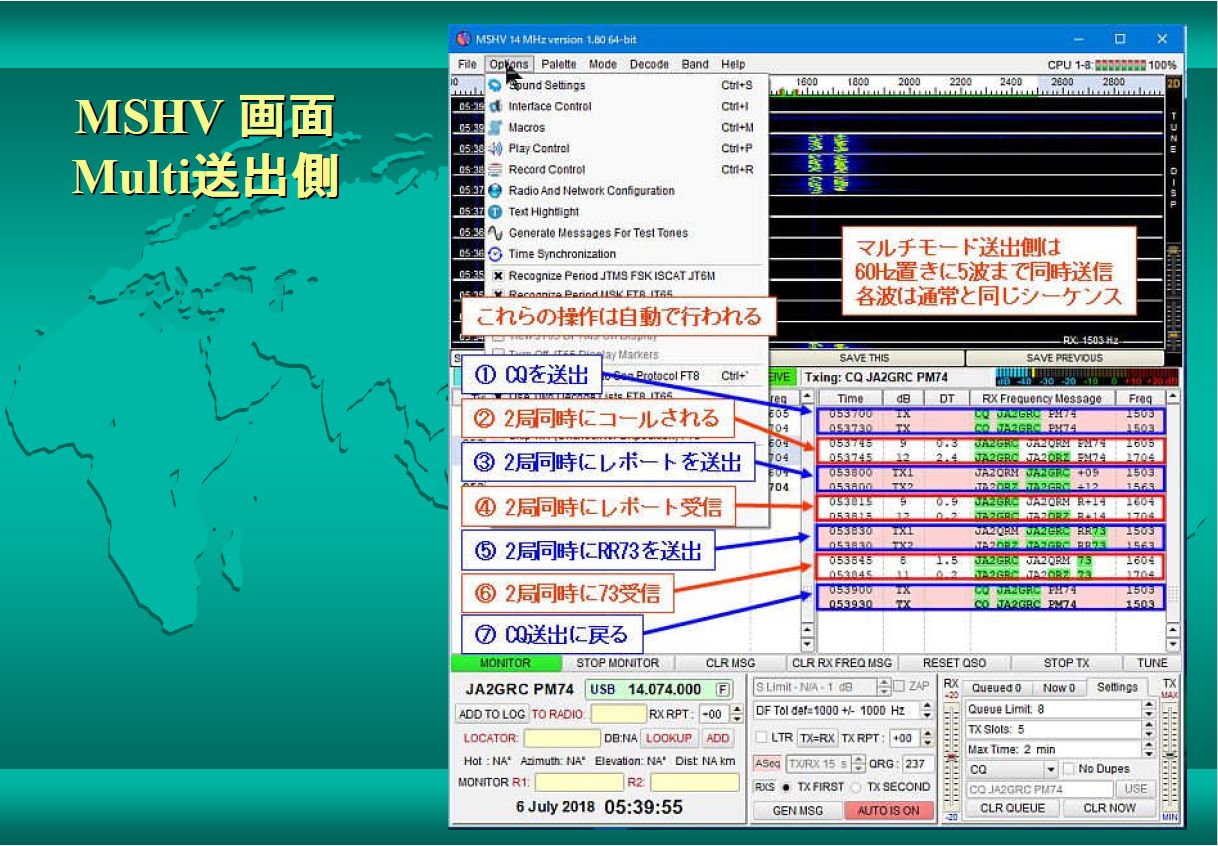The width and height of the screenshot is (1218, 846).
Task: Toggle the AUTO IS ON button
Action: tap(887, 811)
